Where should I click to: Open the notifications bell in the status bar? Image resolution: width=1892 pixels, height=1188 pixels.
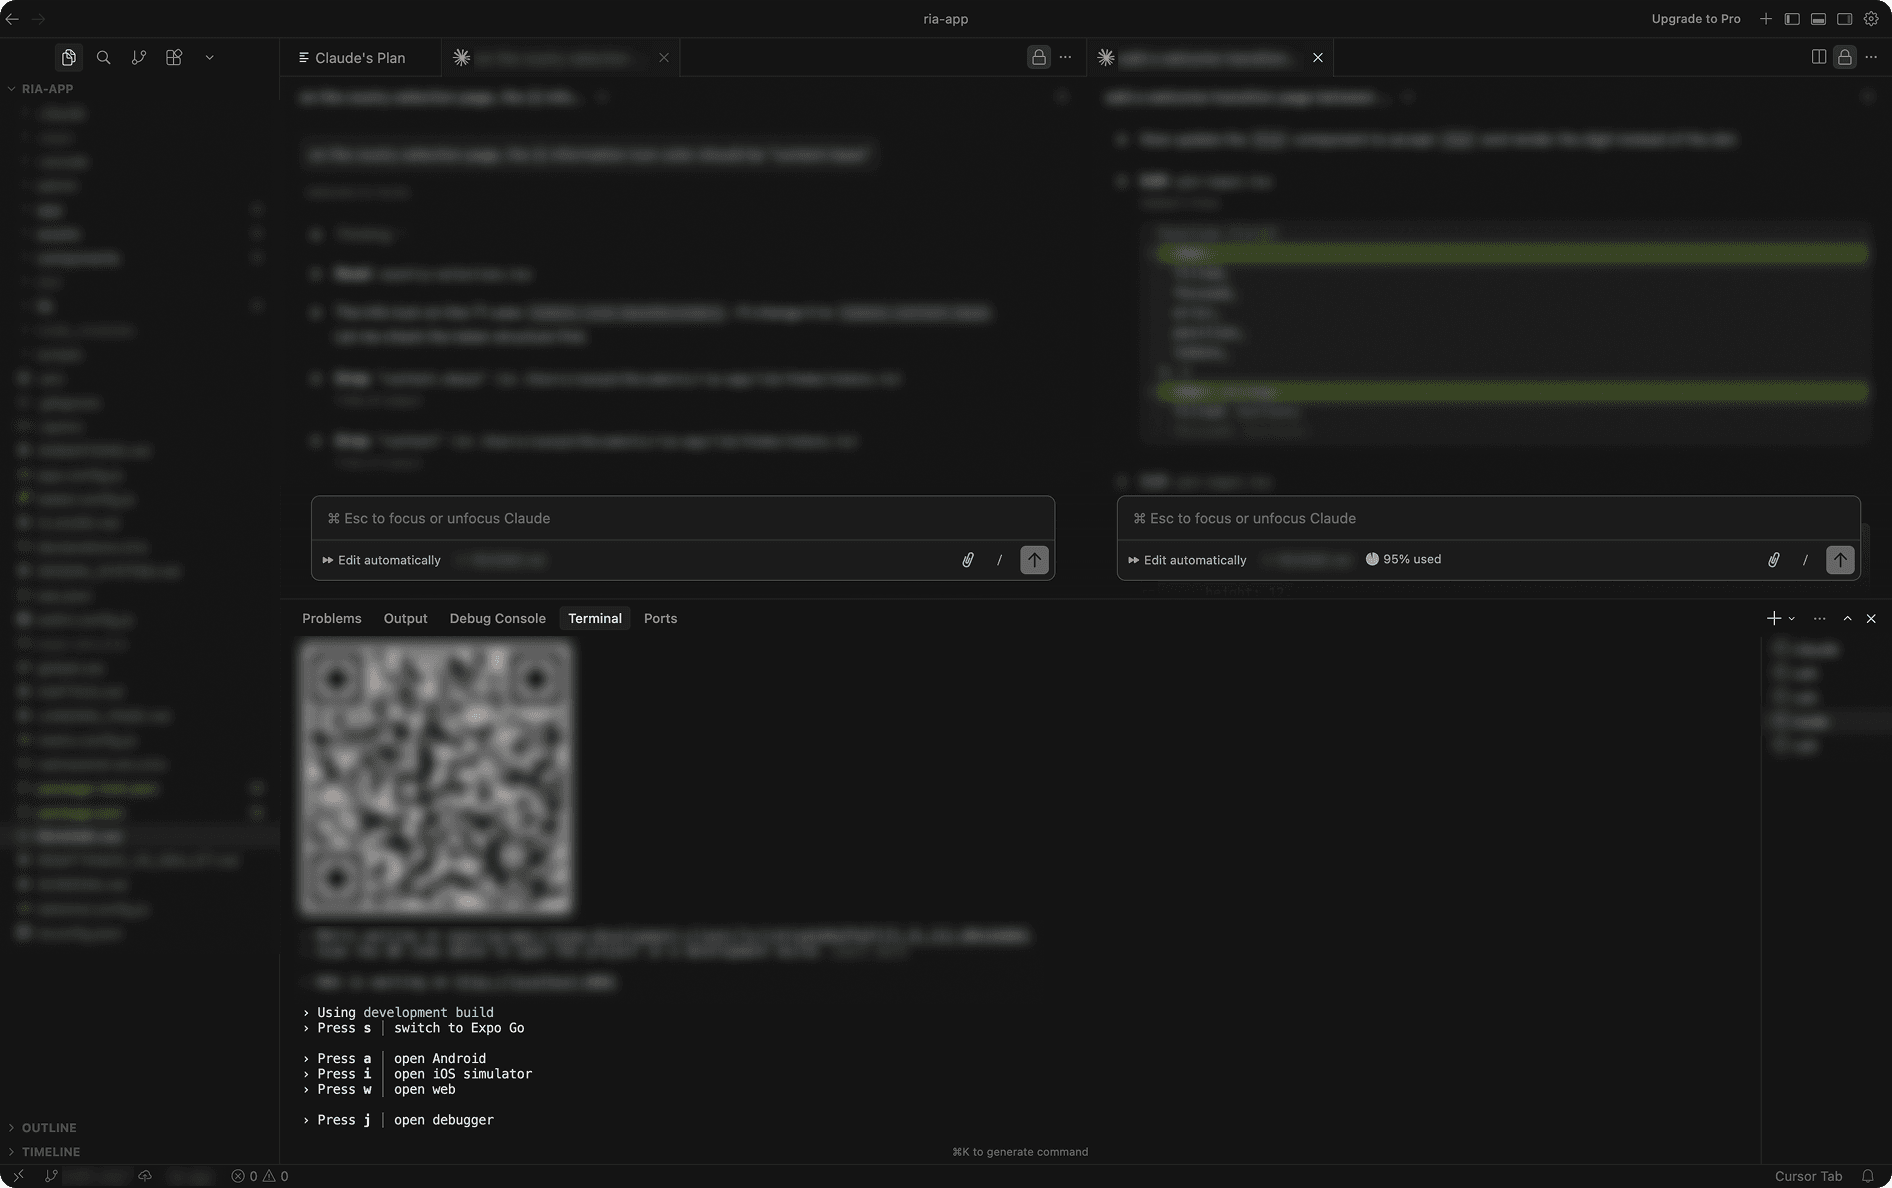click(x=1866, y=1176)
